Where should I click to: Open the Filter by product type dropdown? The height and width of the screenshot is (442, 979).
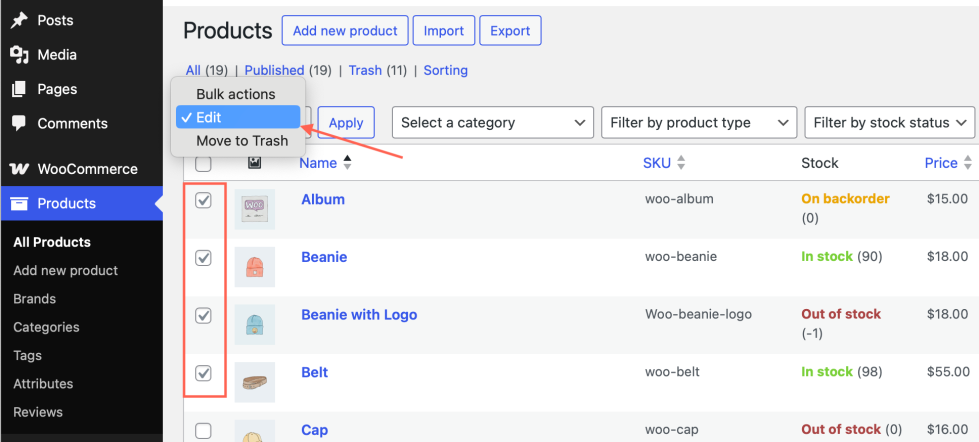(x=698, y=123)
